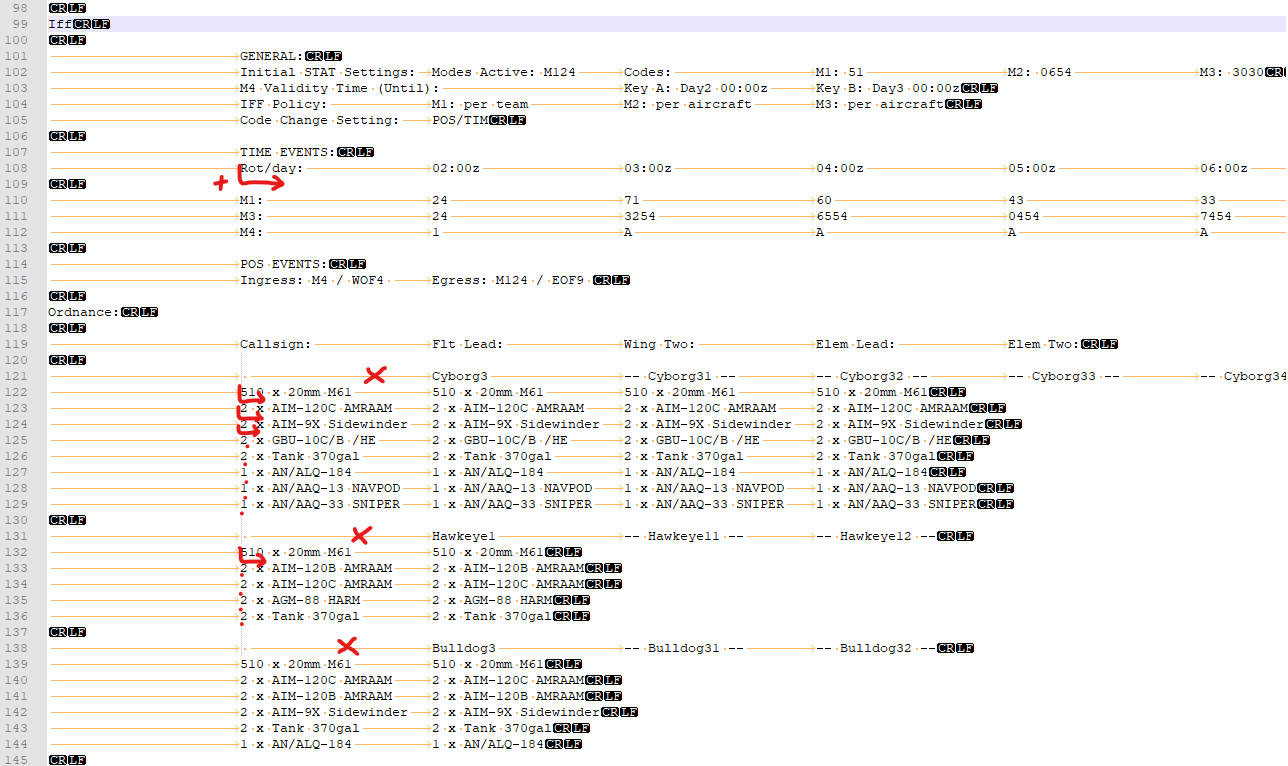
Task: Click line number 121 in the gutter
Action: click(16, 376)
